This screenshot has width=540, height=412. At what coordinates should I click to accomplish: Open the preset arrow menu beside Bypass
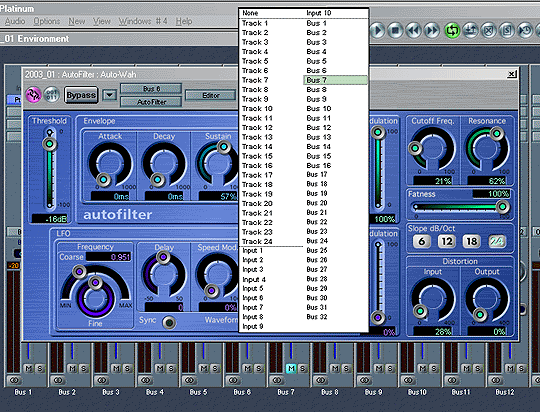tap(110, 95)
